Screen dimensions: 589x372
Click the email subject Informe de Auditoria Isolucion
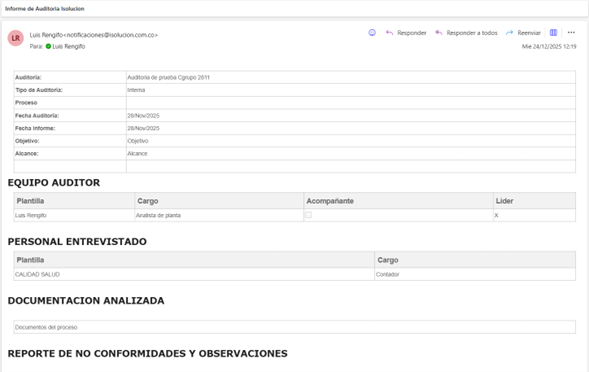(x=45, y=9)
